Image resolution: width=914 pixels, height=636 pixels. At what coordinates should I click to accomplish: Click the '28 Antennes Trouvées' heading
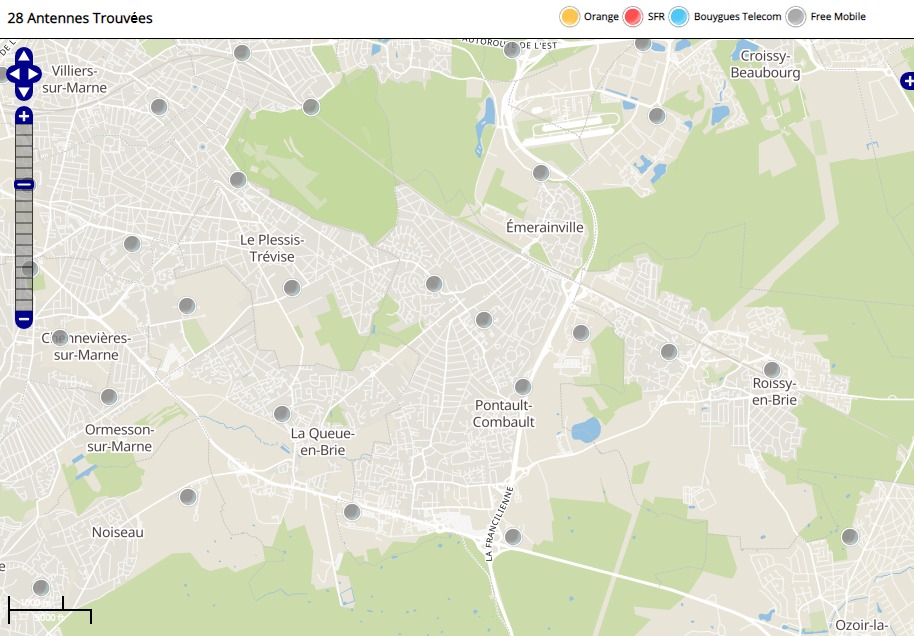point(80,18)
